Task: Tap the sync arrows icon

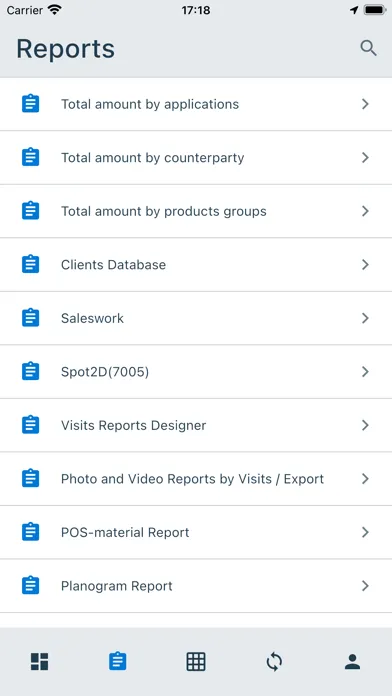Action: coord(274,662)
